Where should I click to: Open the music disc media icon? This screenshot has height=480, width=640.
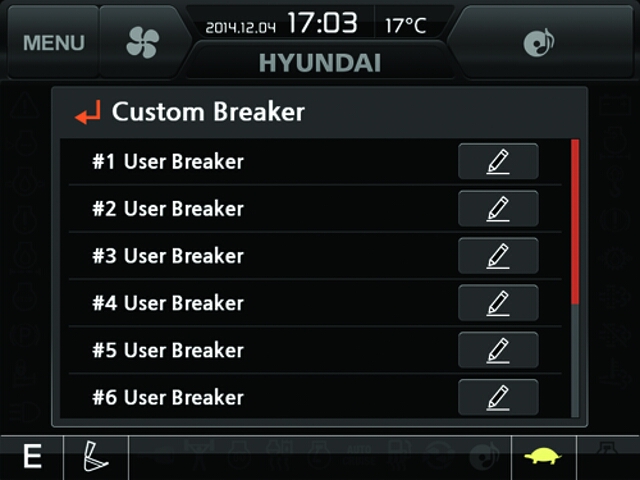539,42
